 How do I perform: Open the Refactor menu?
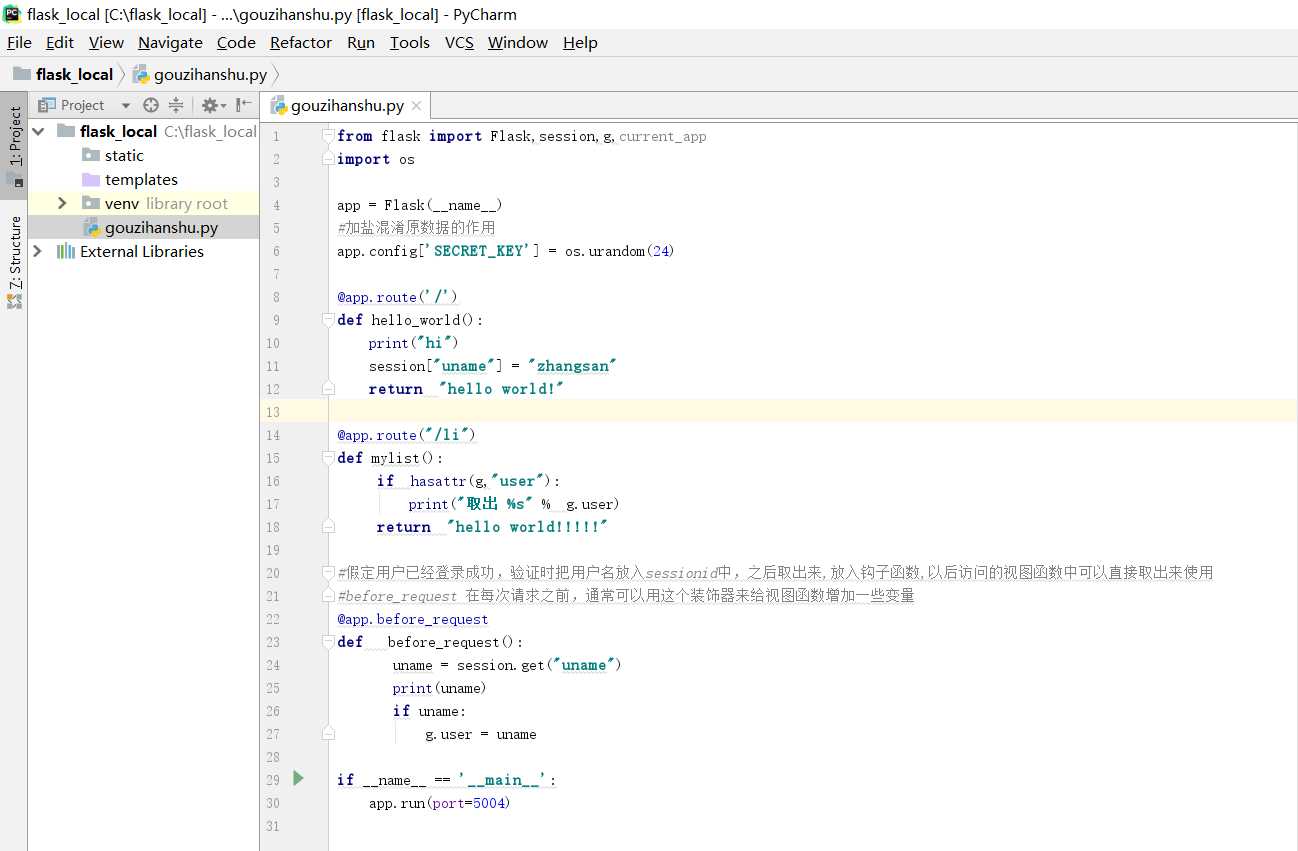pos(301,42)
